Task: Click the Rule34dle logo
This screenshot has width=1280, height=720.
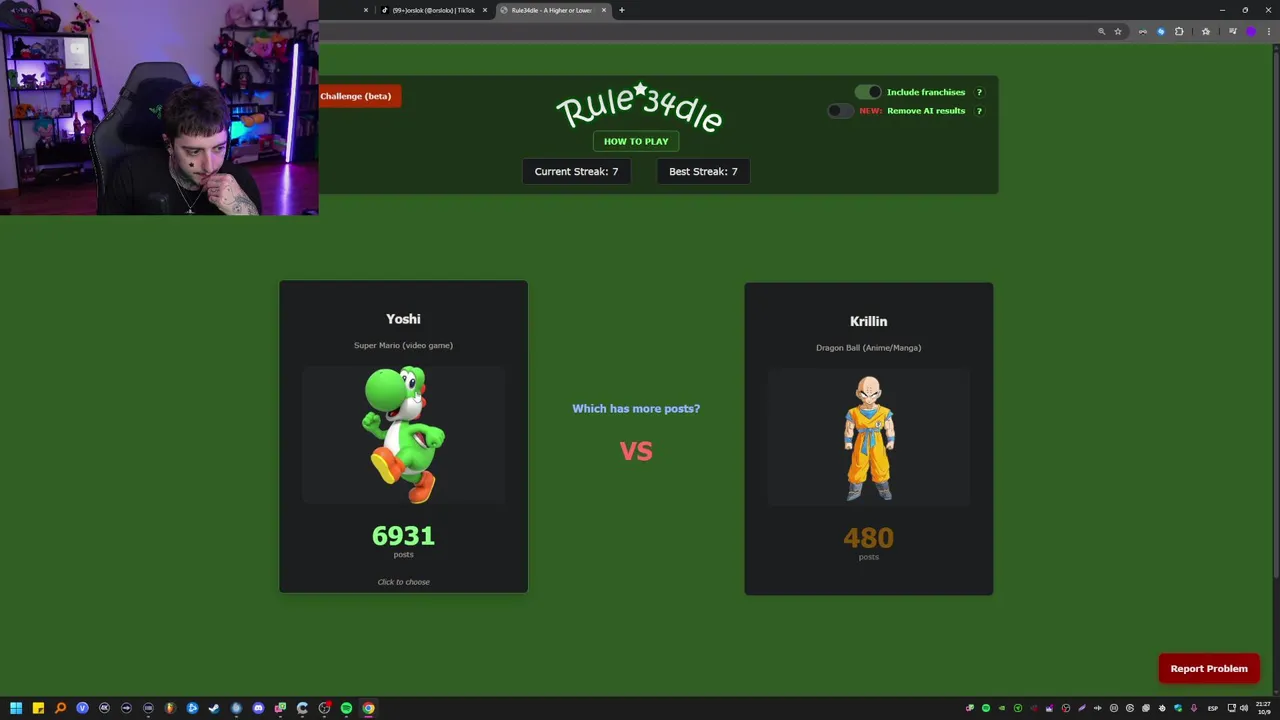Action: point(639,107)
